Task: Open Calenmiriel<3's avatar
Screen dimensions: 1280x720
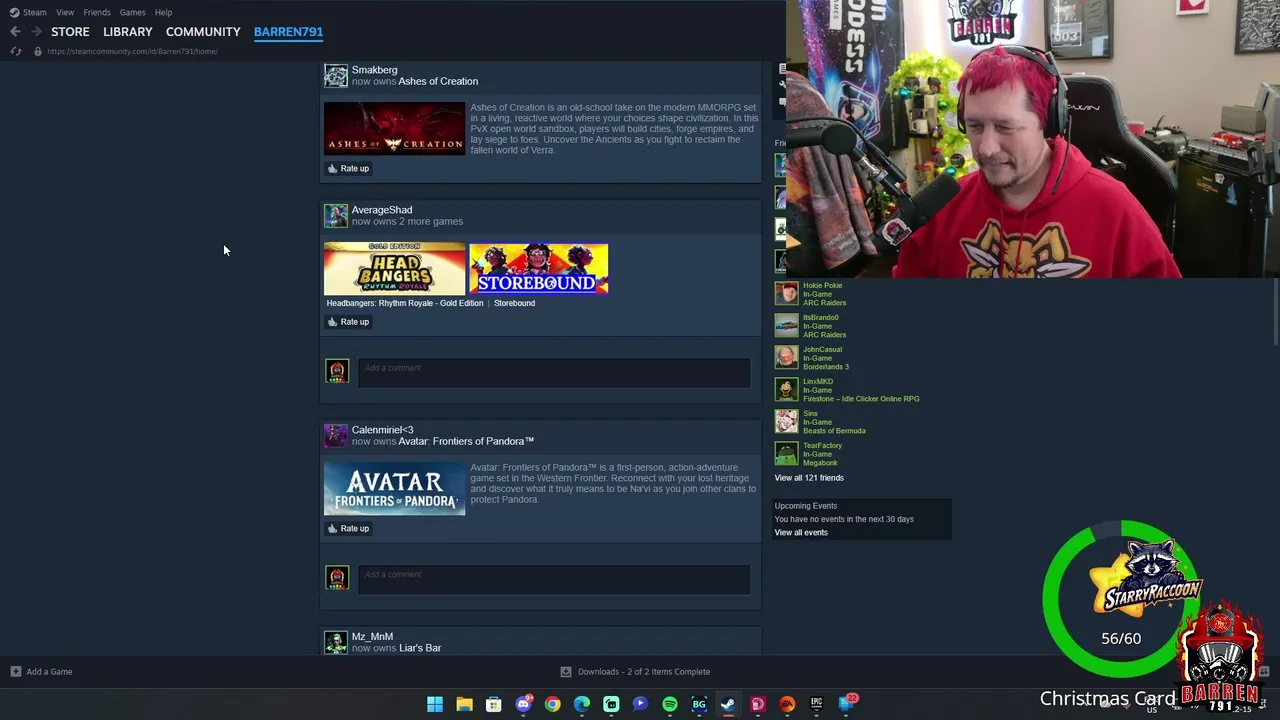Action: point(336,435)
